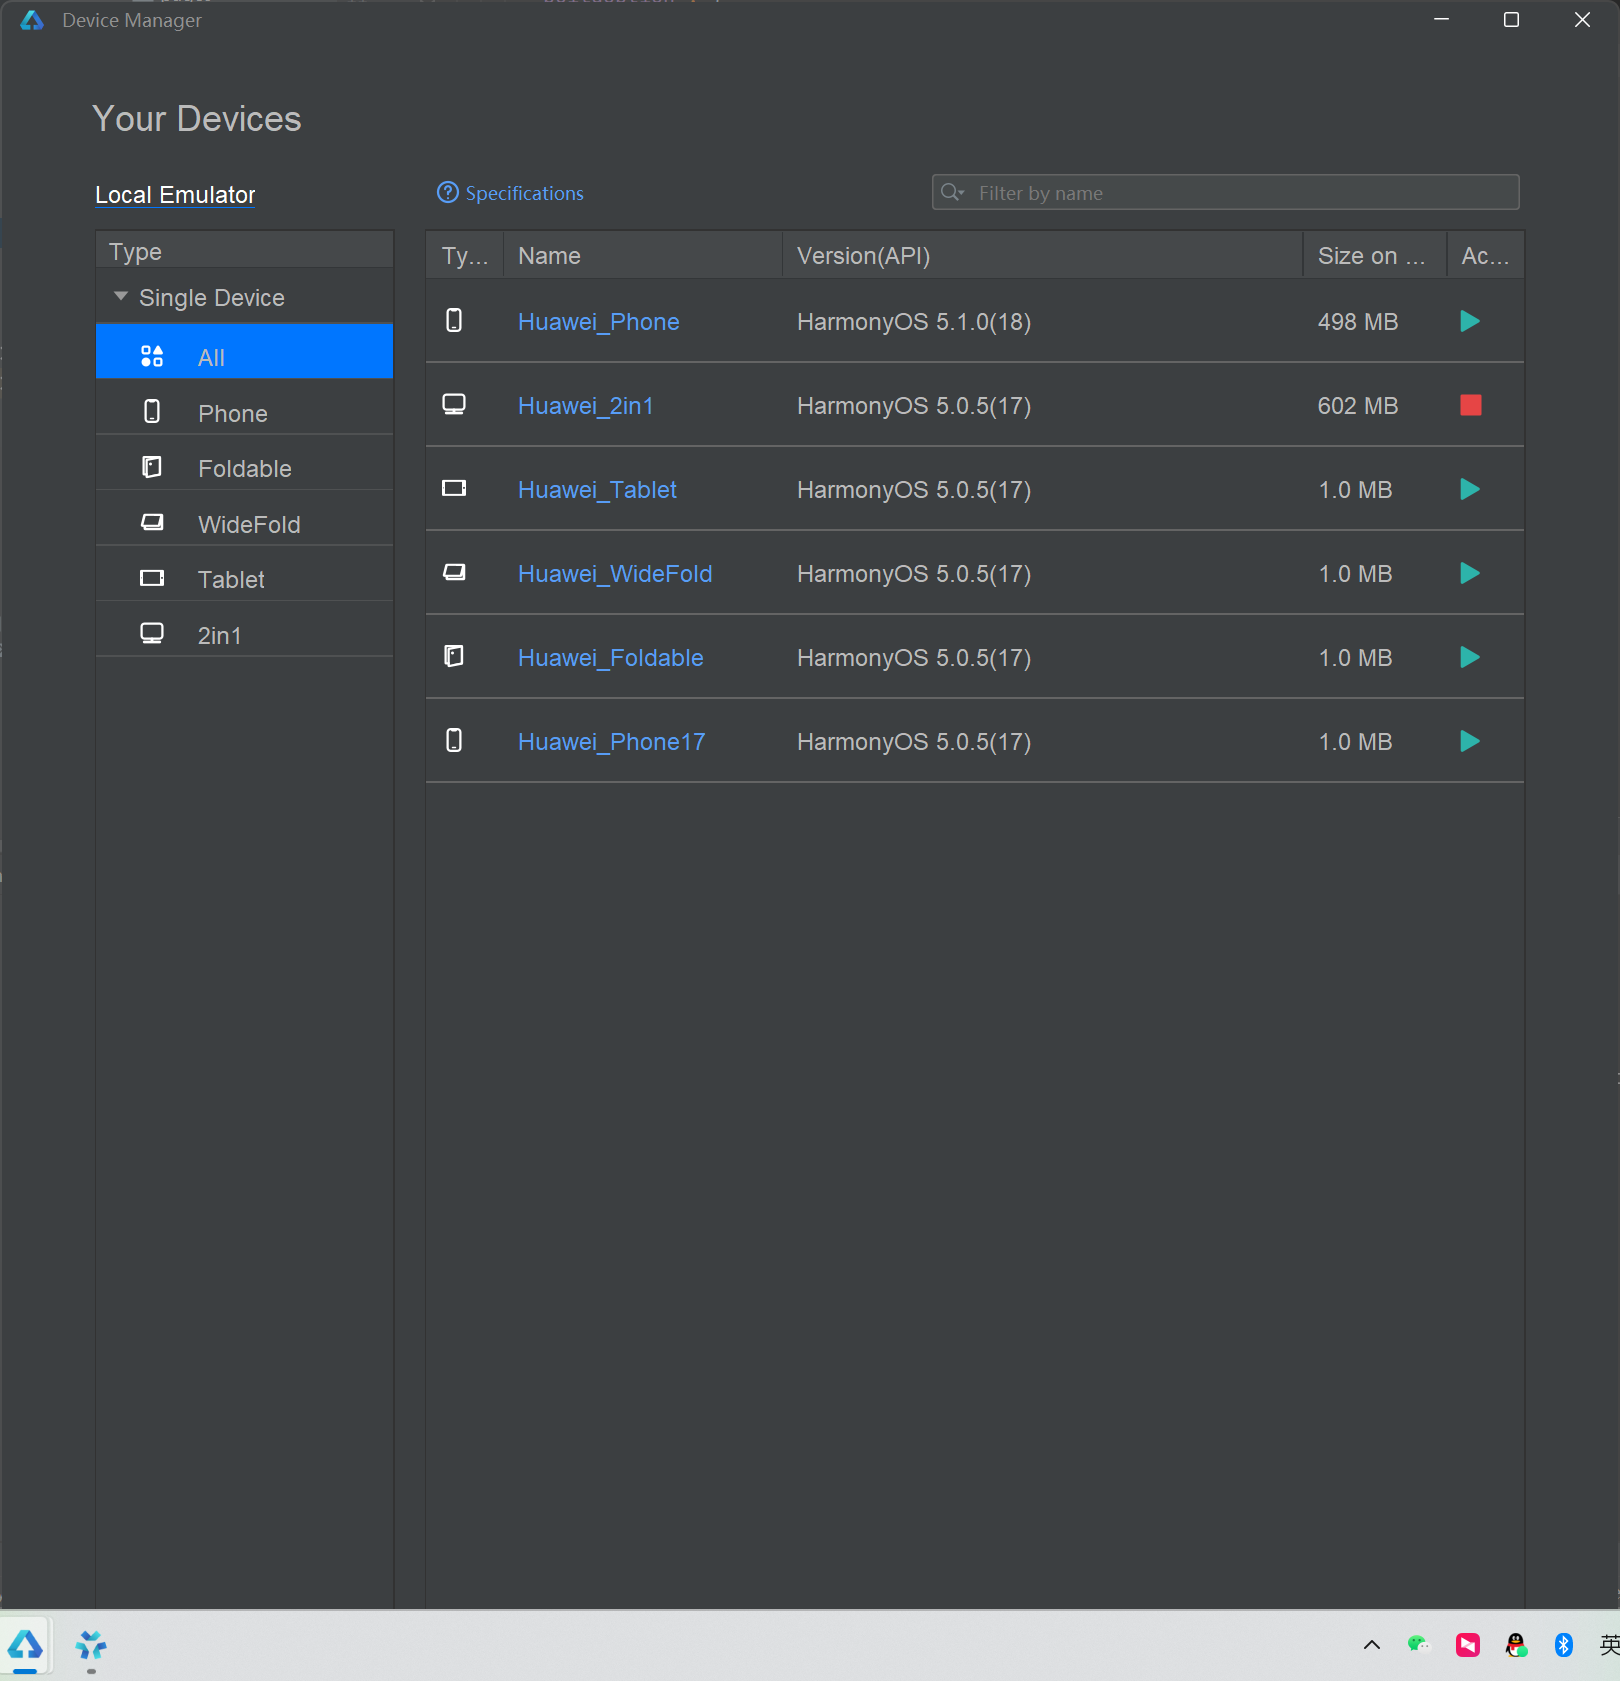Launch the Huawei_Tablet emulator

click(x=1469, y=489)
